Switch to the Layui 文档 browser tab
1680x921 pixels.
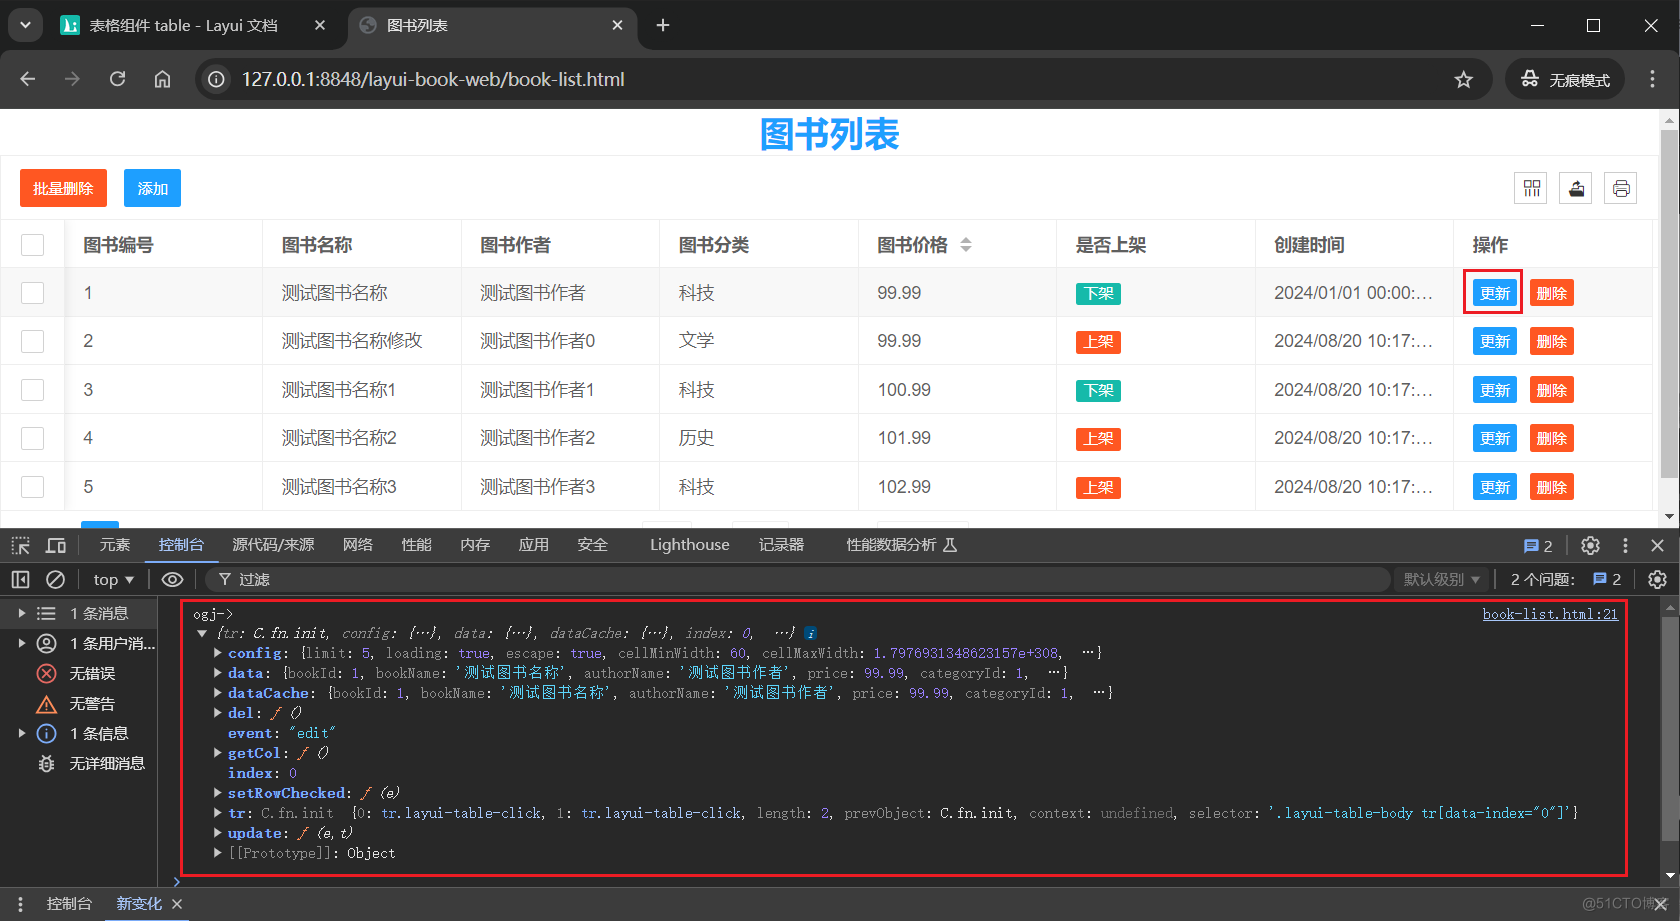184,25
